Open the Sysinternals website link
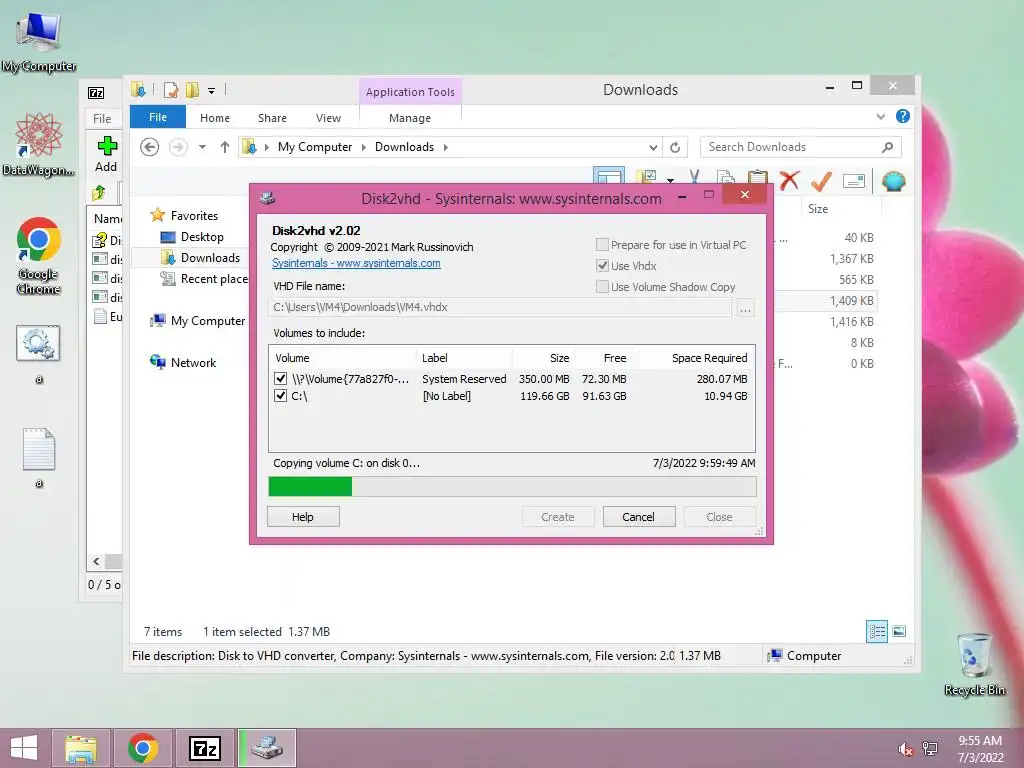The width and height of the screenshot is (1024, 768). point(356,263)
